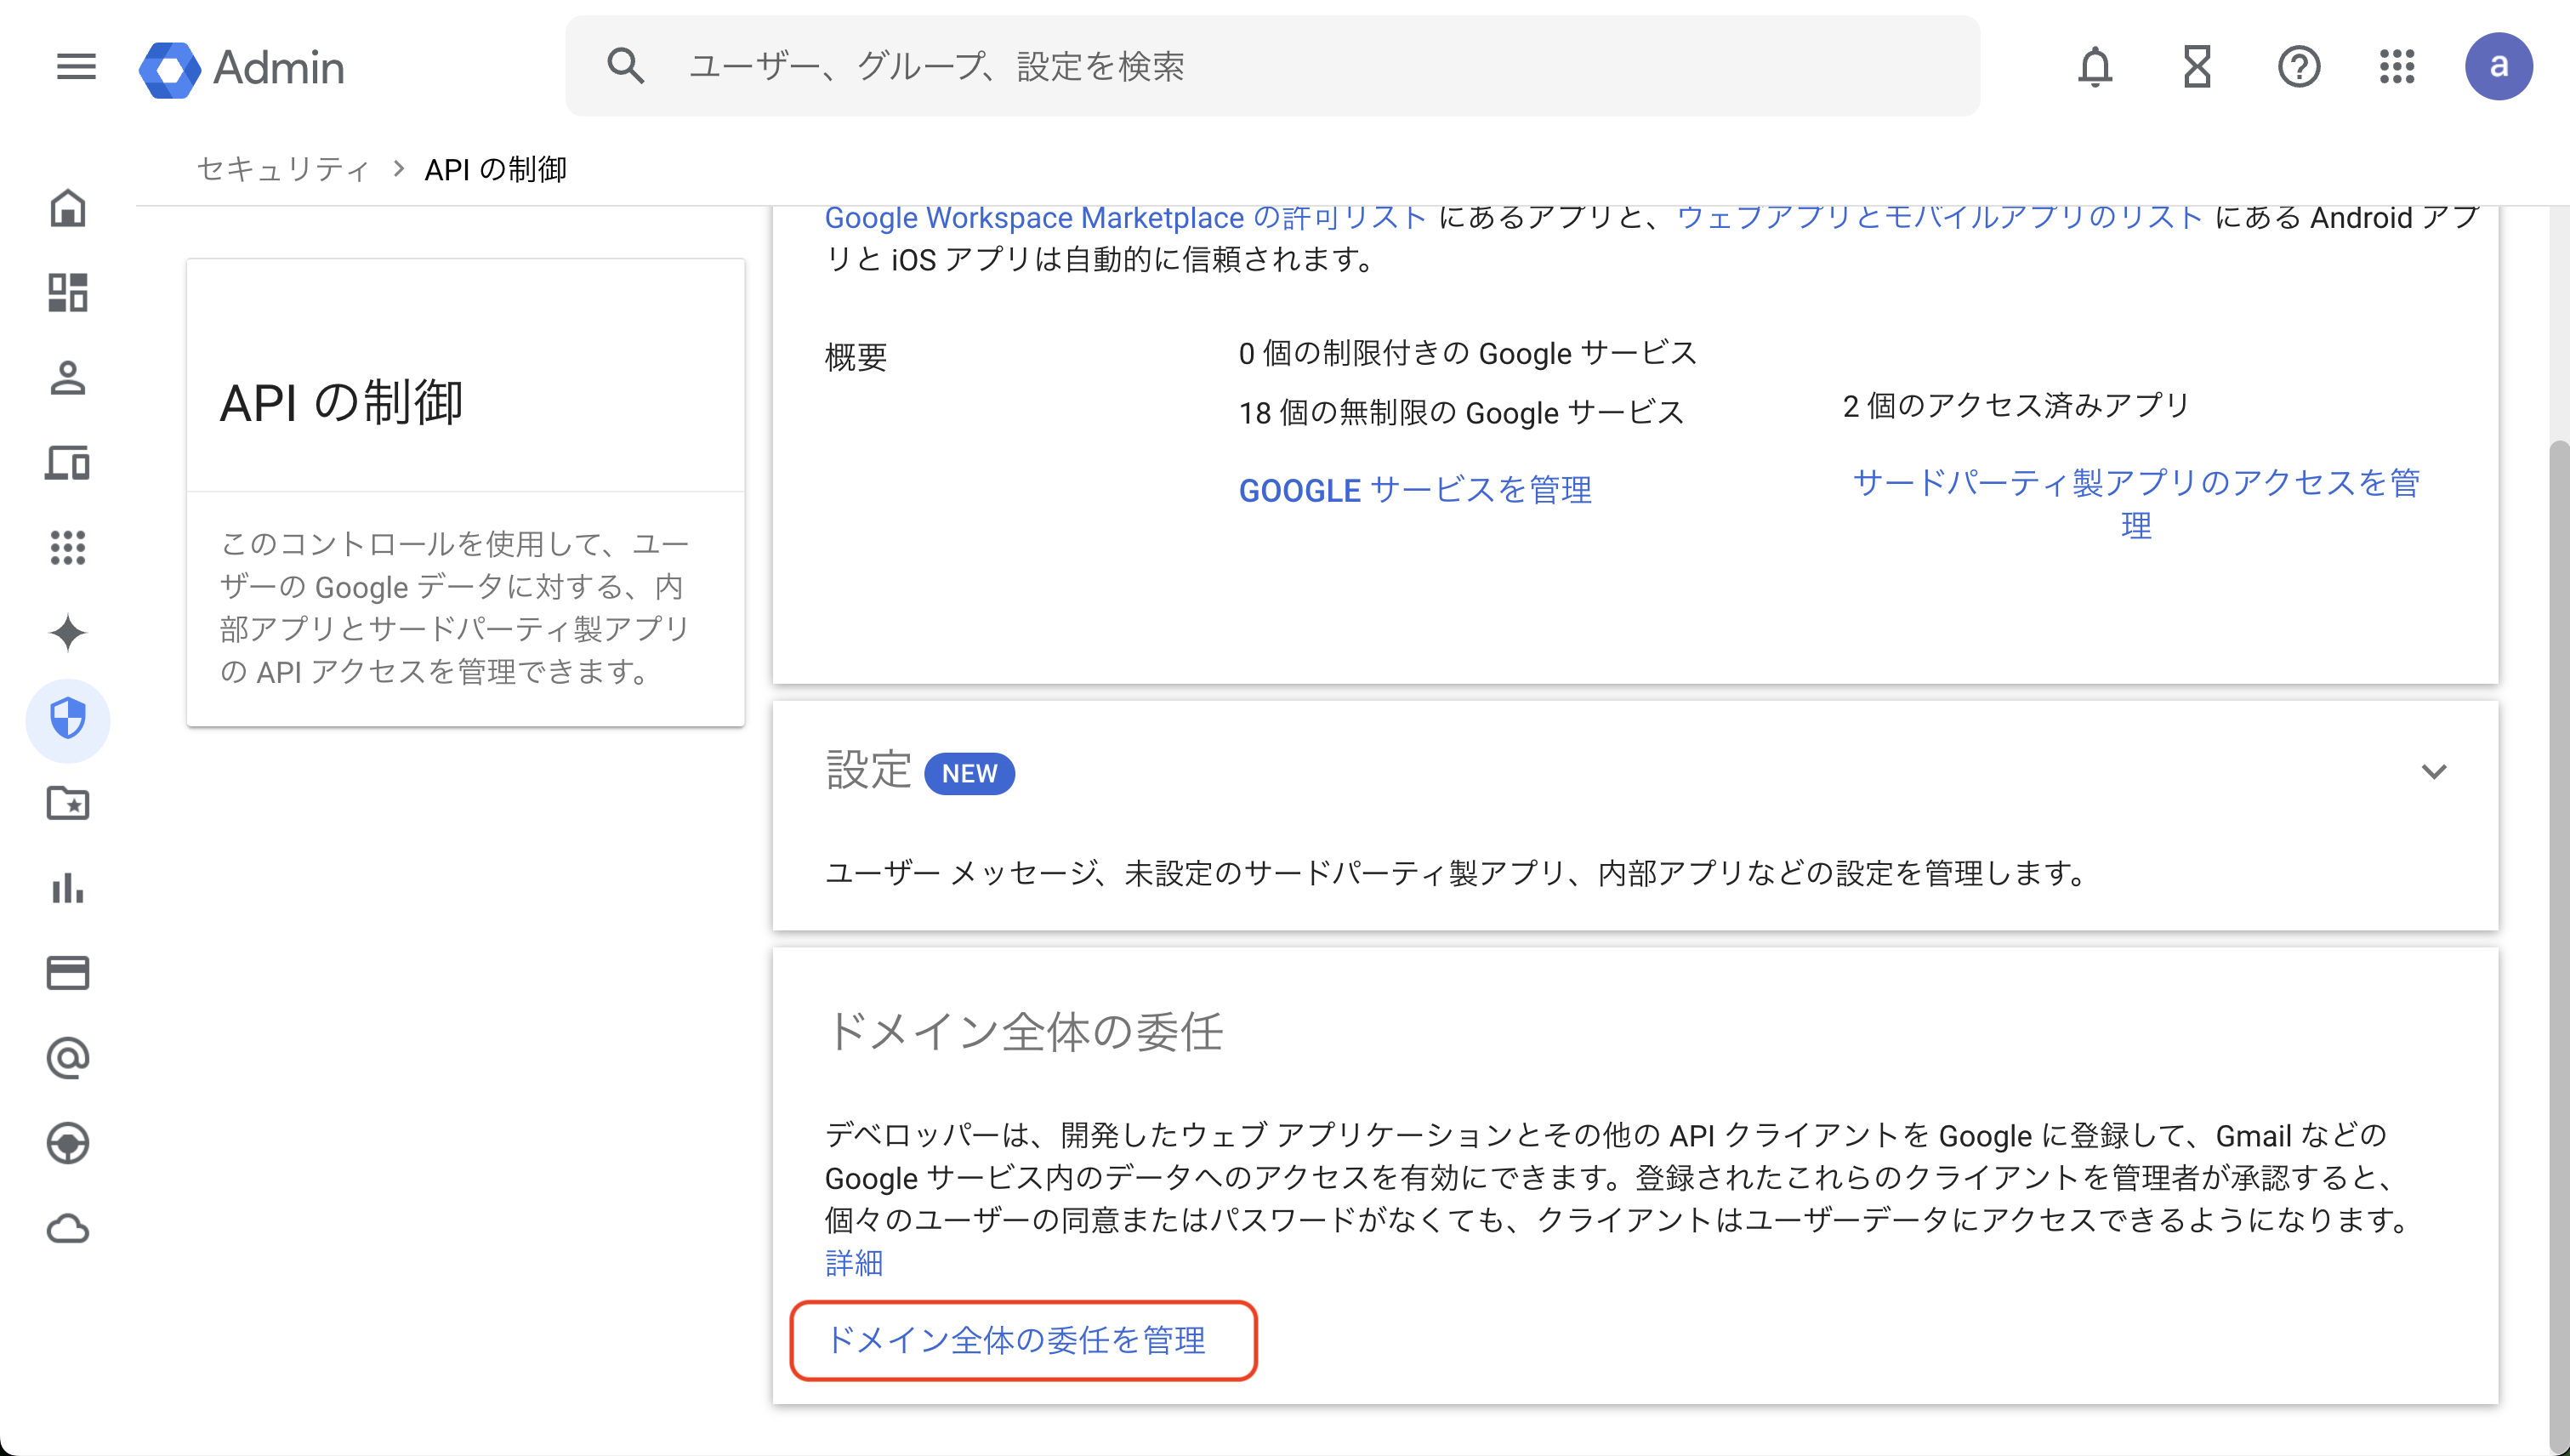Open the Devices sidebar icon
Screen dimensions: 2570x1456
point(68,463)
